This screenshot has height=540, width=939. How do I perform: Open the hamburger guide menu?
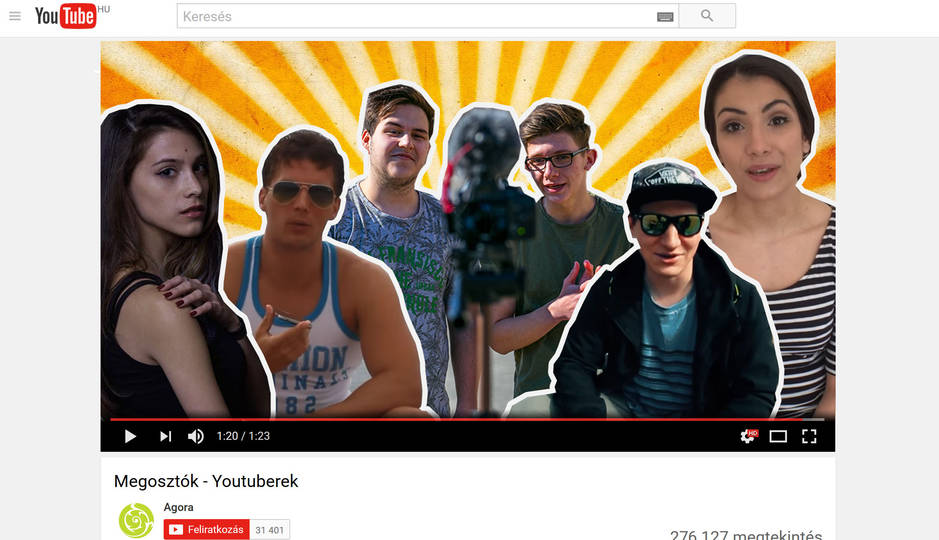(15, 16)
